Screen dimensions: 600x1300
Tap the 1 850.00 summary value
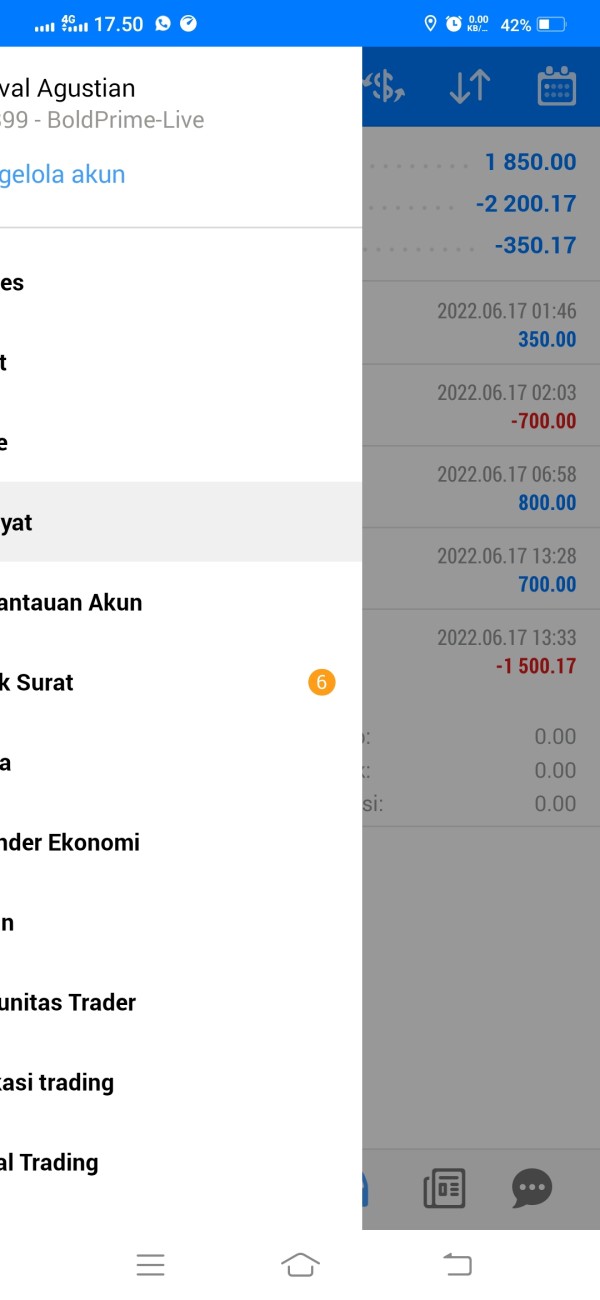tap(531, 162)
